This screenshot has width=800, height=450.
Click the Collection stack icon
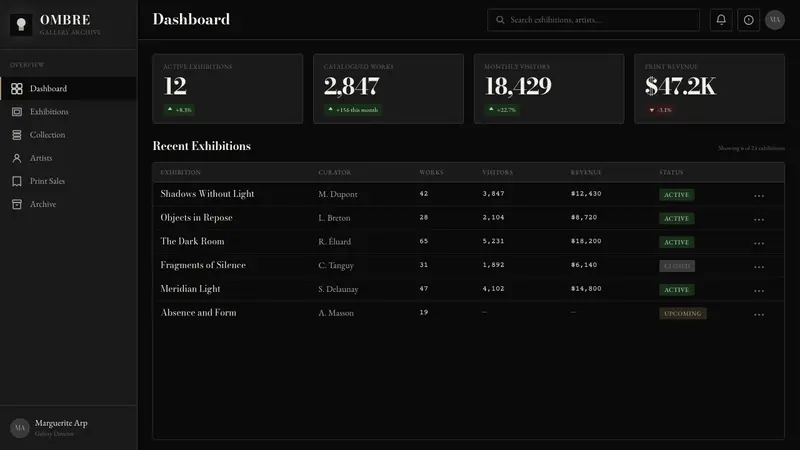pyautogui.click(x=17, y=135)
